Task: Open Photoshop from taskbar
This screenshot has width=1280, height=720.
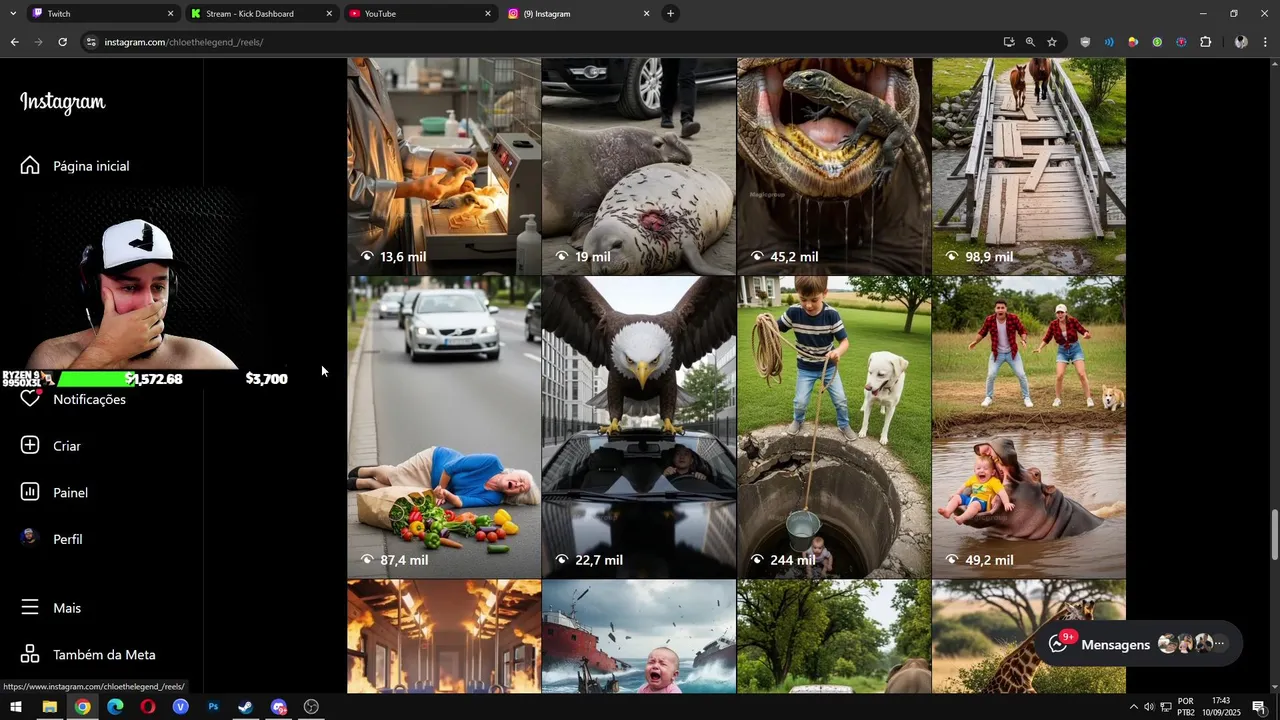Action: (213, 707)
